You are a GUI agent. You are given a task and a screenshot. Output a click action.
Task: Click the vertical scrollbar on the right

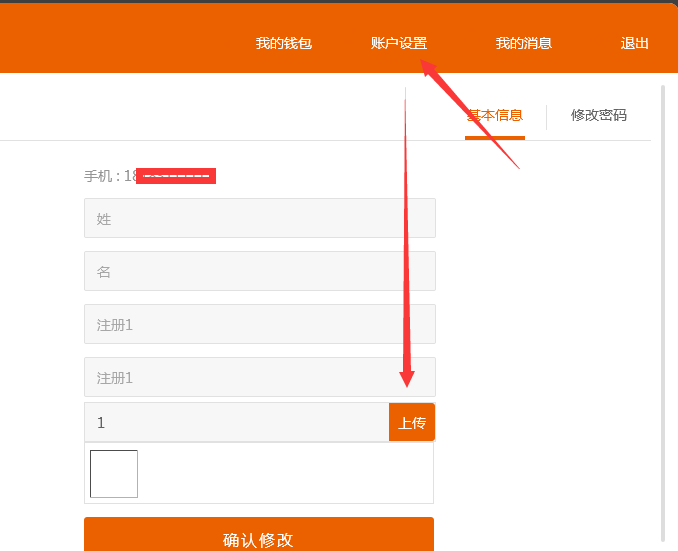click(662, 300)
